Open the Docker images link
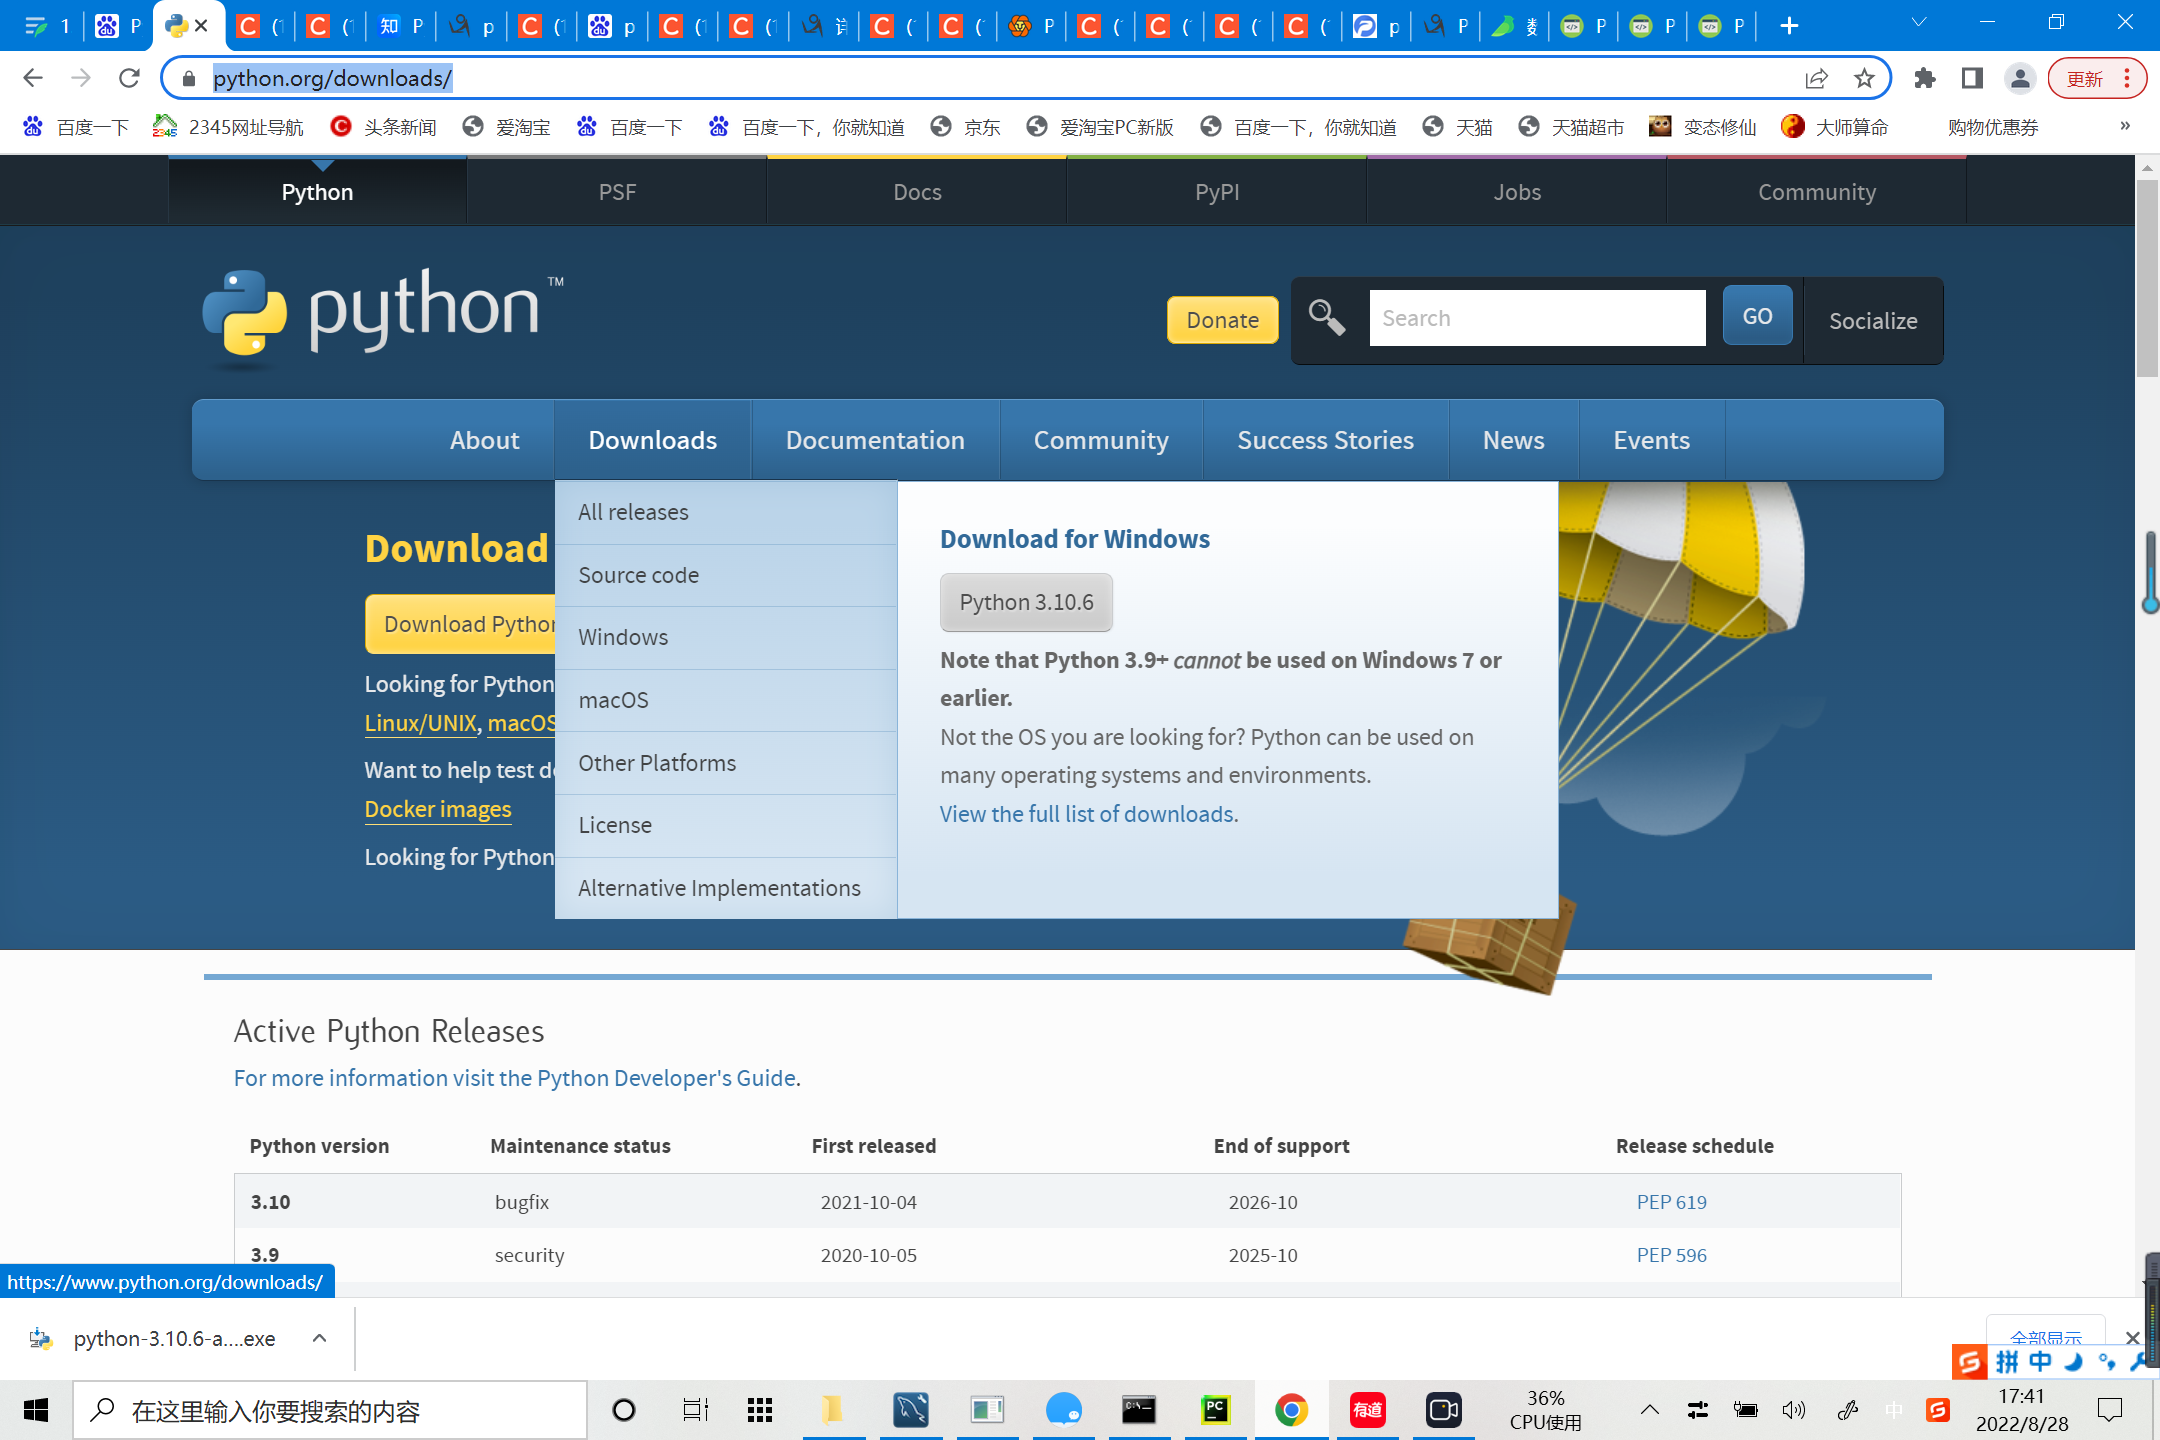Screen dimensions: 2160x1440 pyautogui.click(x=438, y=809)
